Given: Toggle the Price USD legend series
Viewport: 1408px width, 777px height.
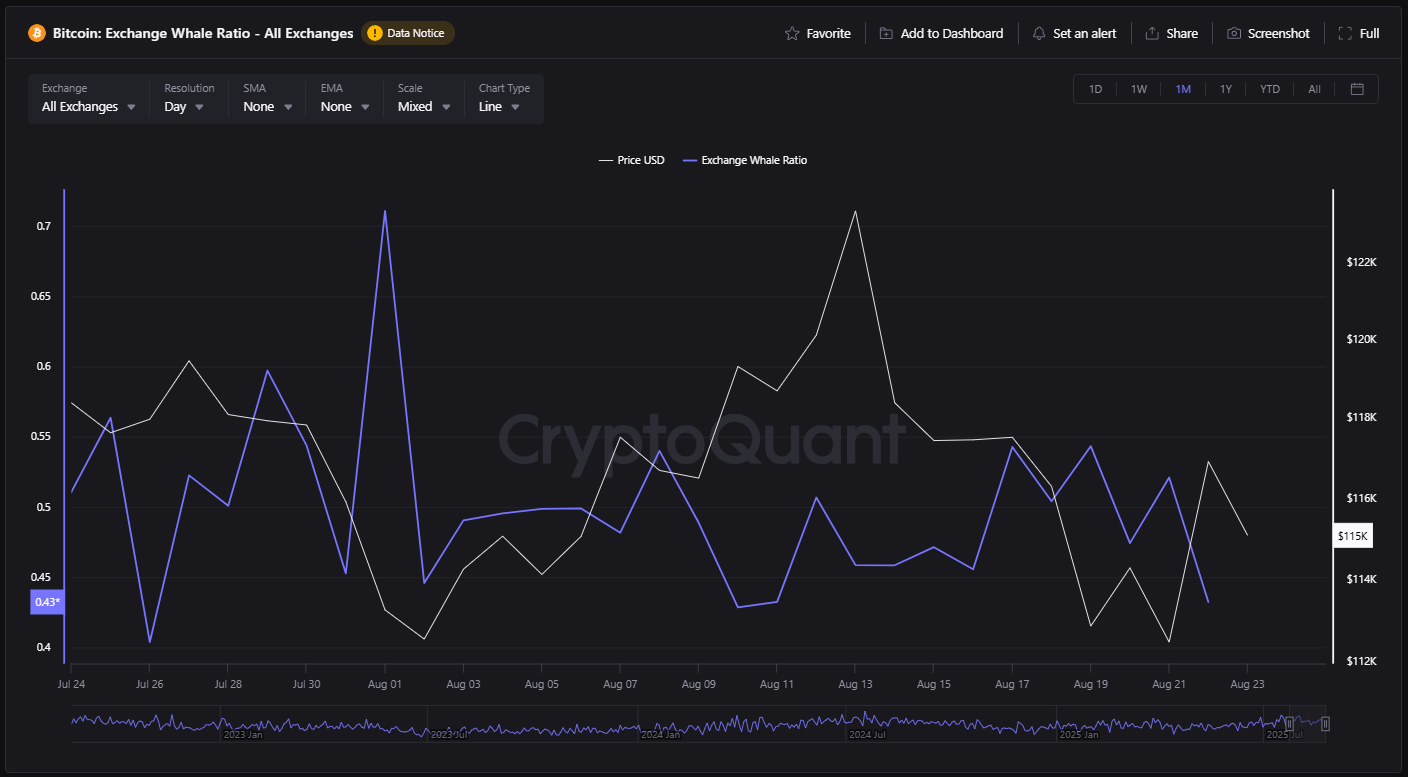Looking at the screenshot, I should point(631,160).
